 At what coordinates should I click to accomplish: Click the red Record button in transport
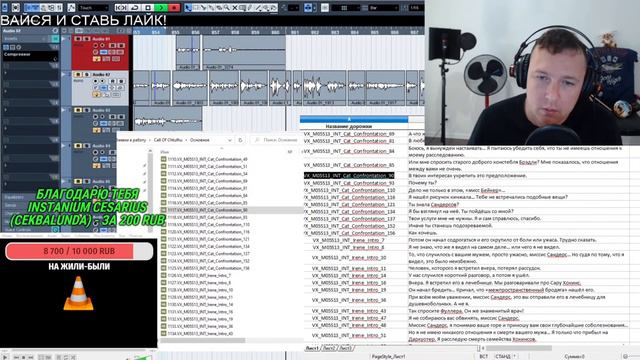[x=174, y=8]
